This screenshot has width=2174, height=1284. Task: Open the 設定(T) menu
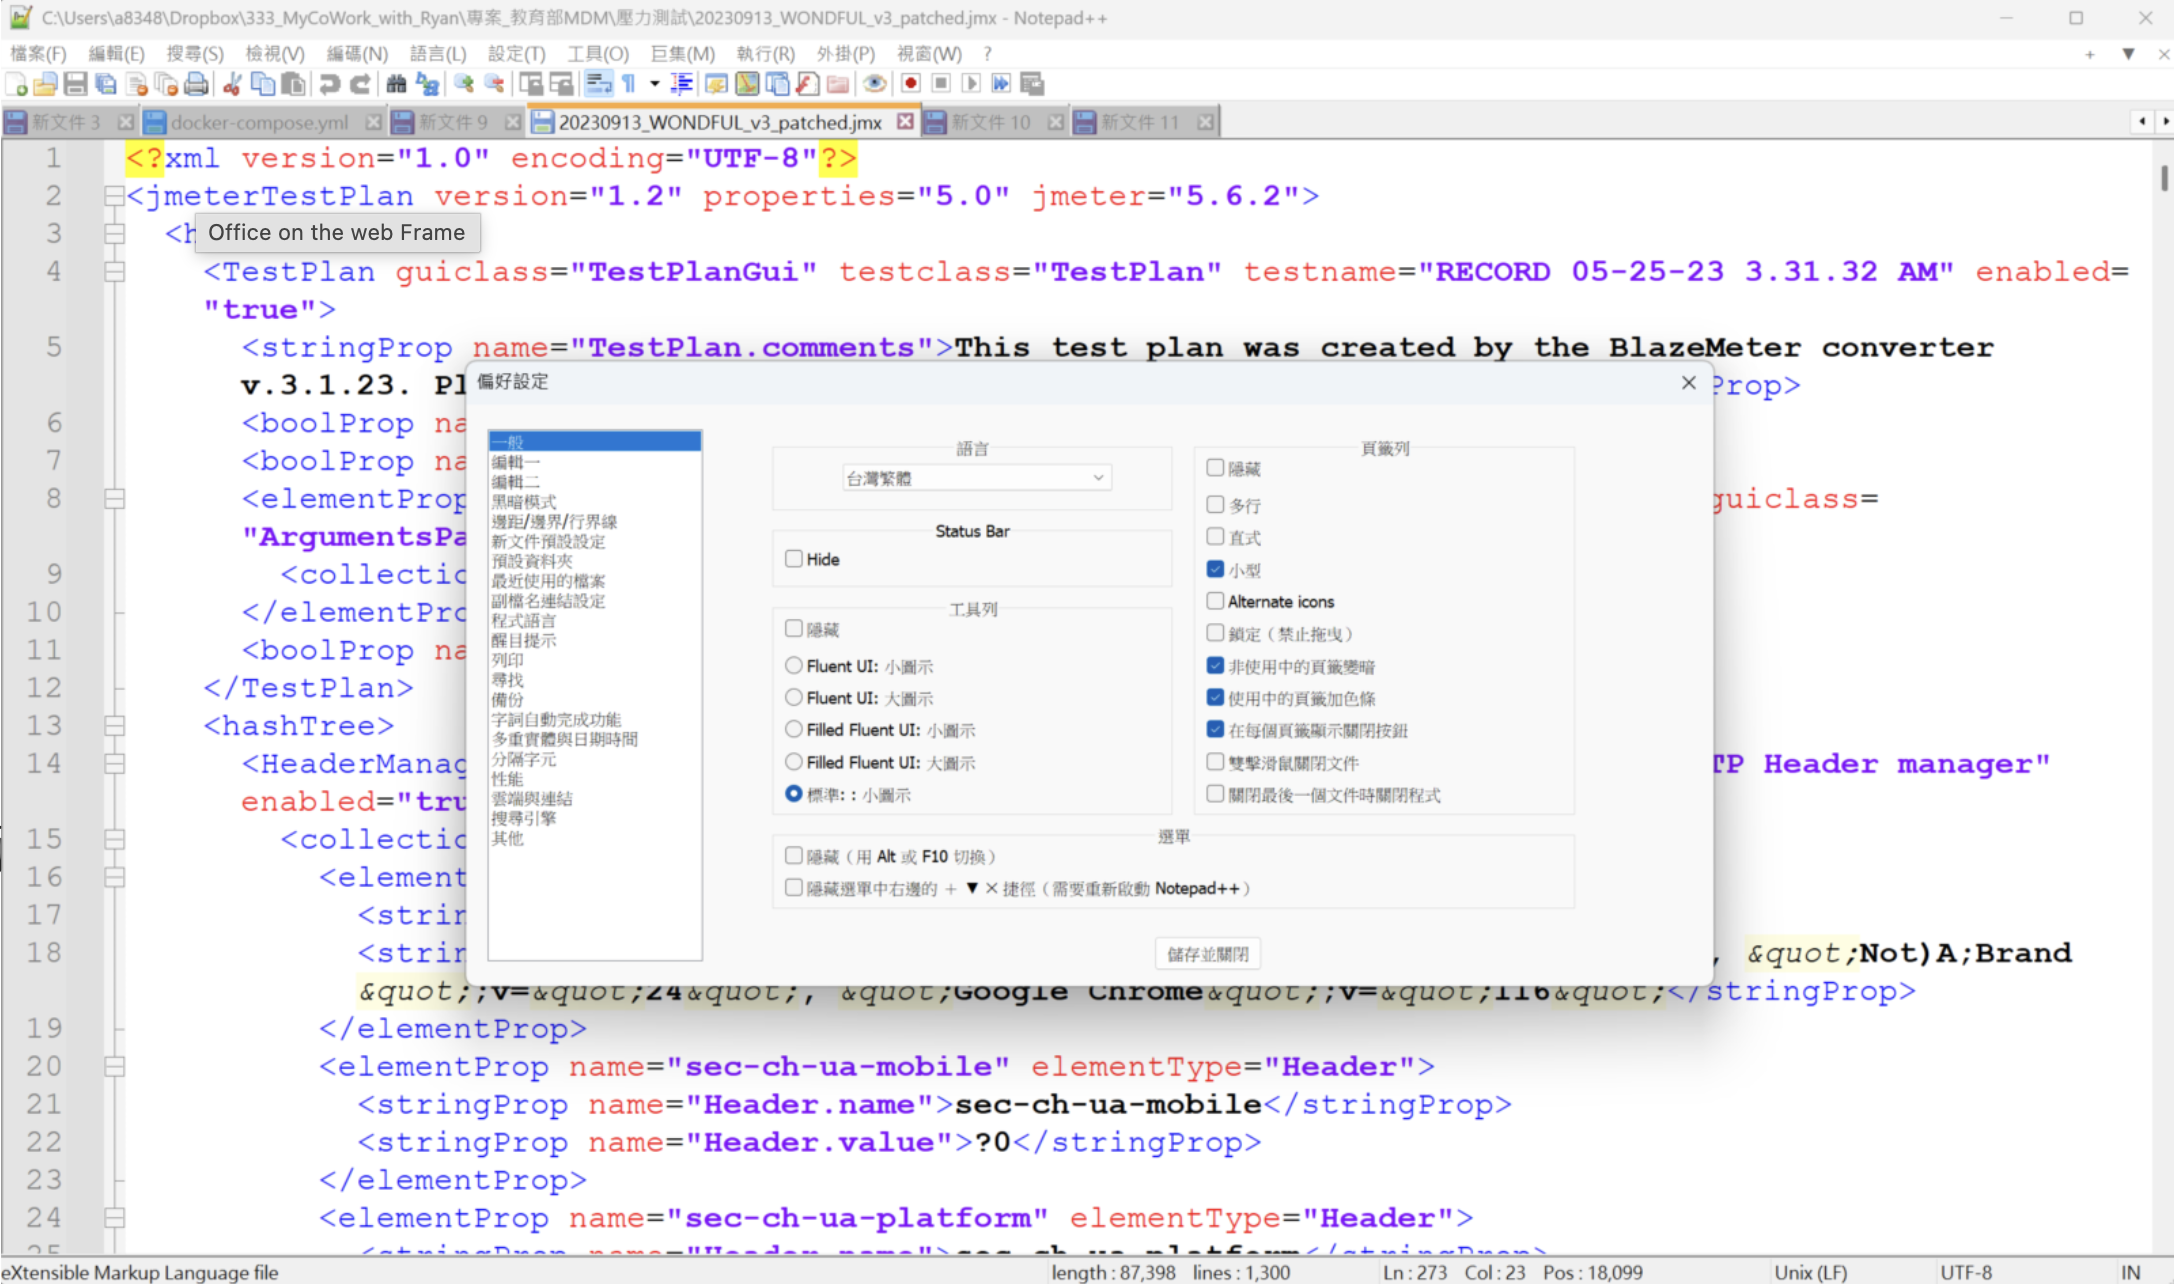click(516, 53)
